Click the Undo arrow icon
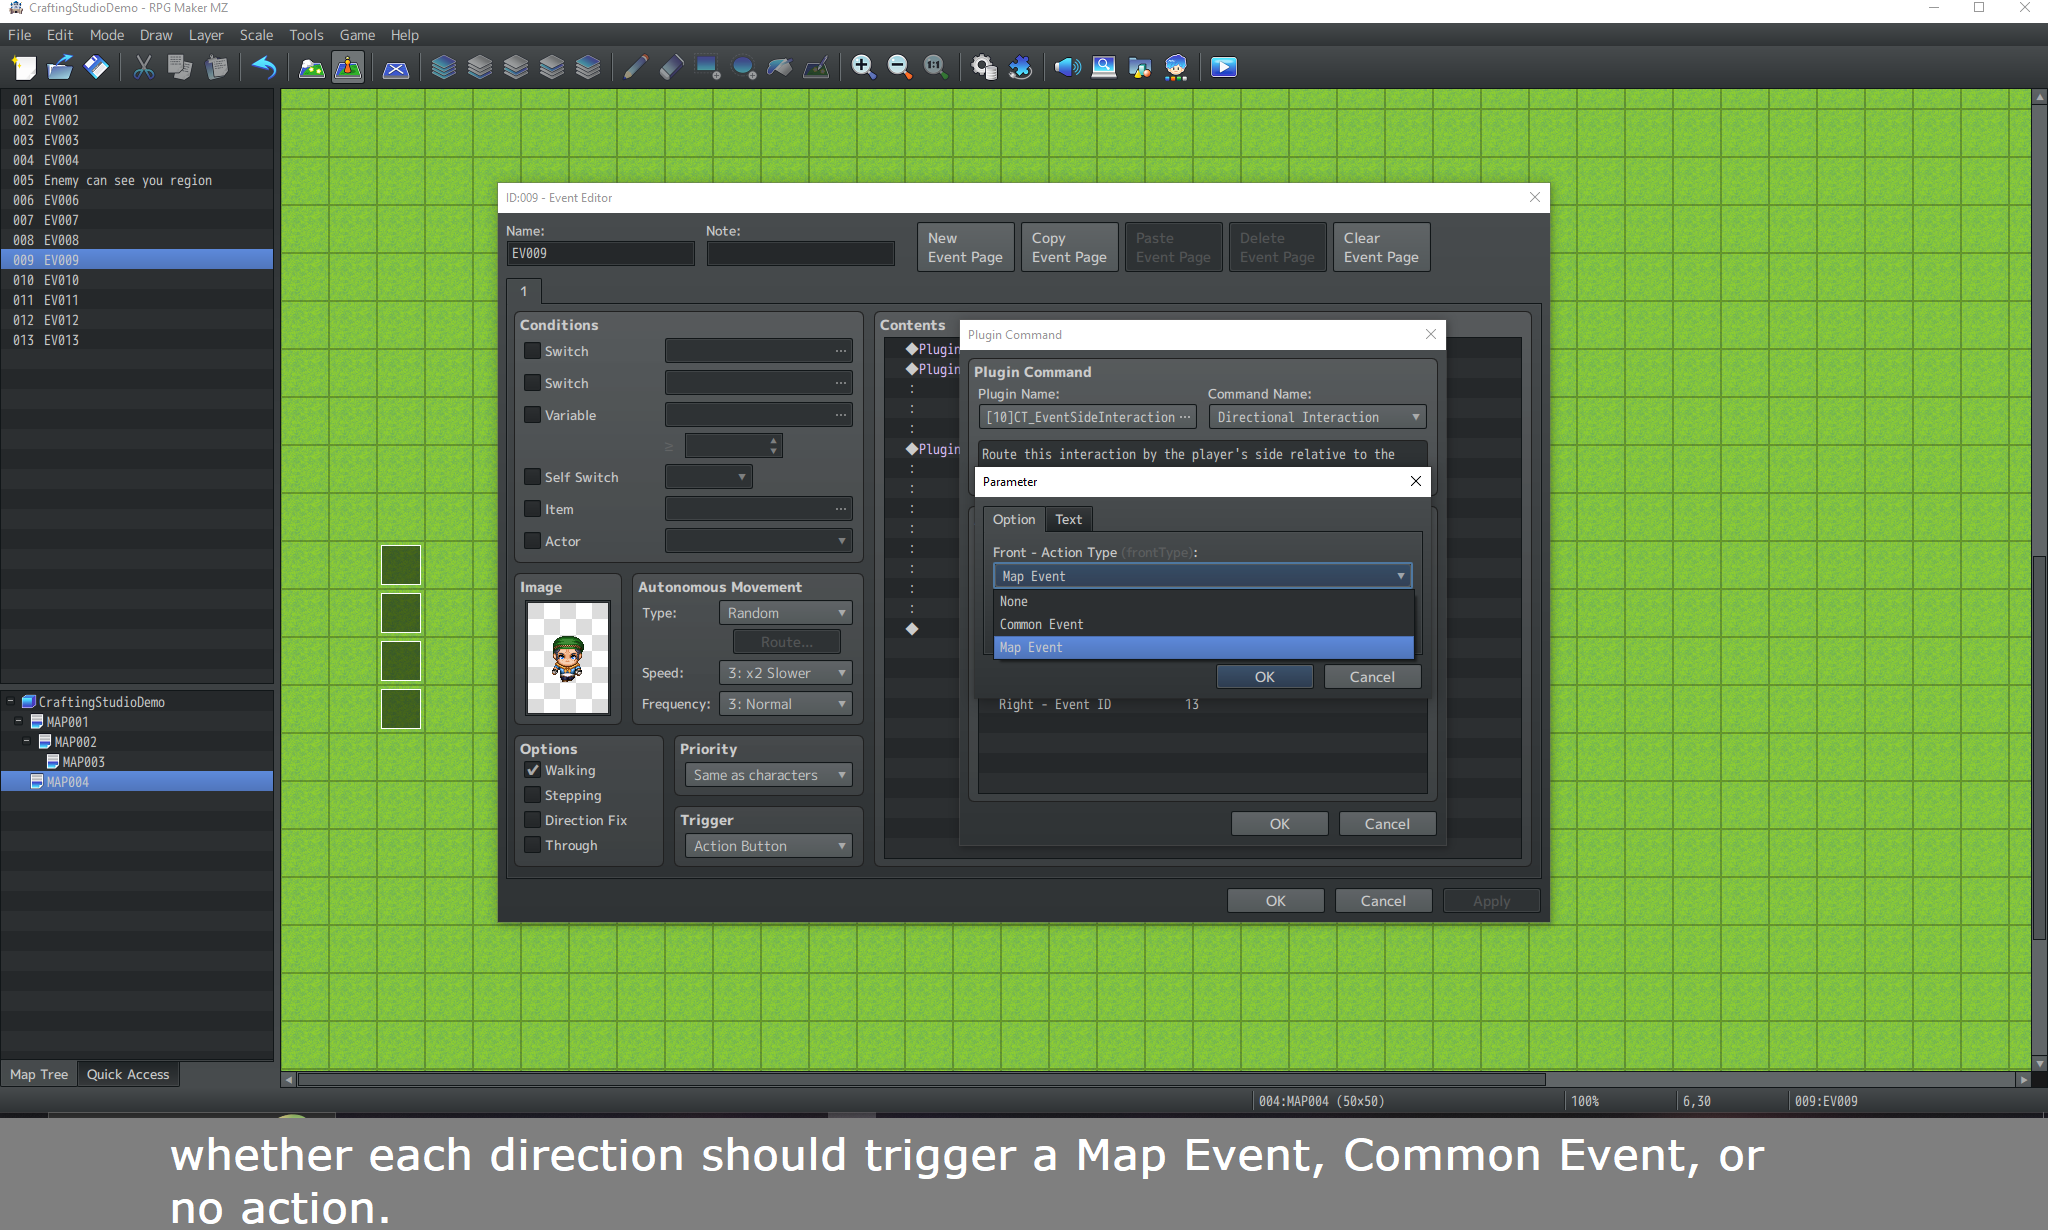 coord(264,67)
